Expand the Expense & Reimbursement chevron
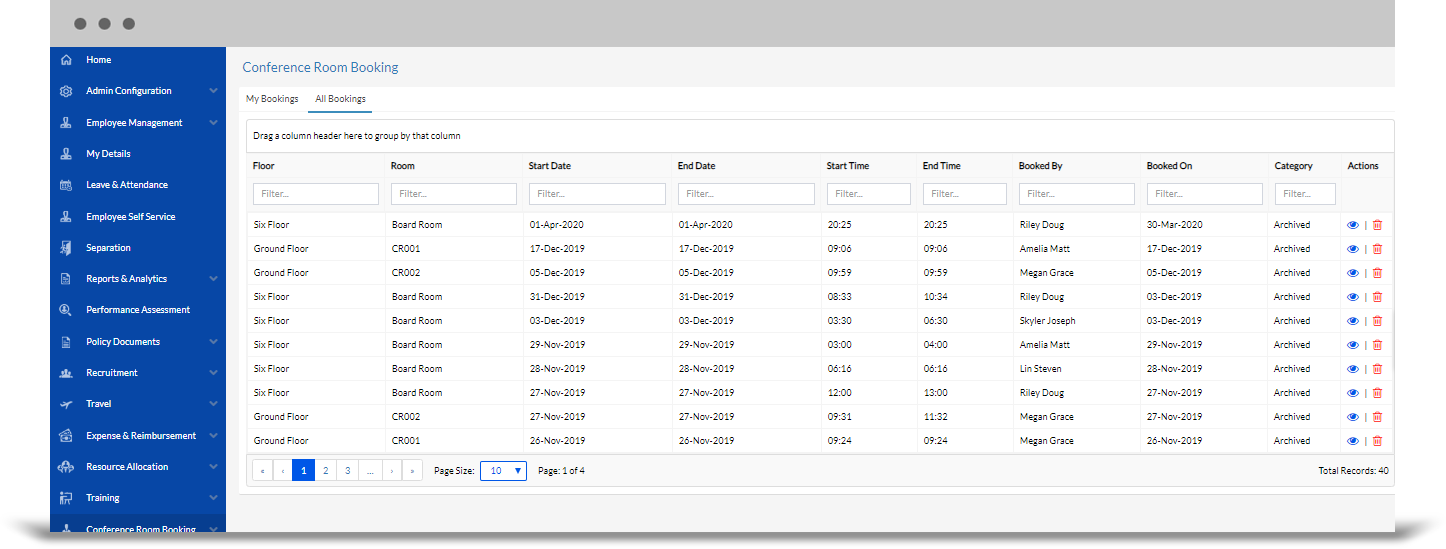Viewport: 1446px width, 549px height. point(213,436)
